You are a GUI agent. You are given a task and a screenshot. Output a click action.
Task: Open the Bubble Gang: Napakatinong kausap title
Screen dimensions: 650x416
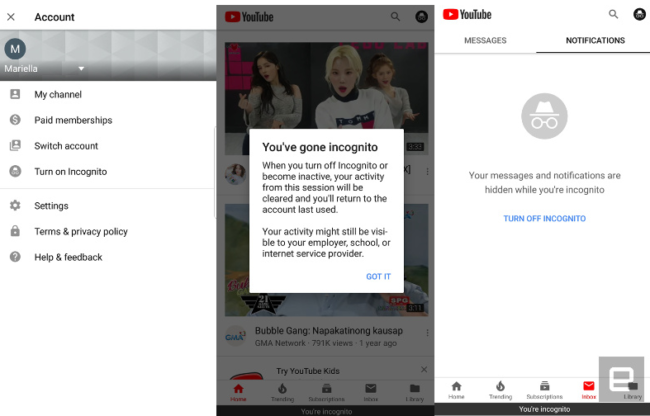[329, 331]
